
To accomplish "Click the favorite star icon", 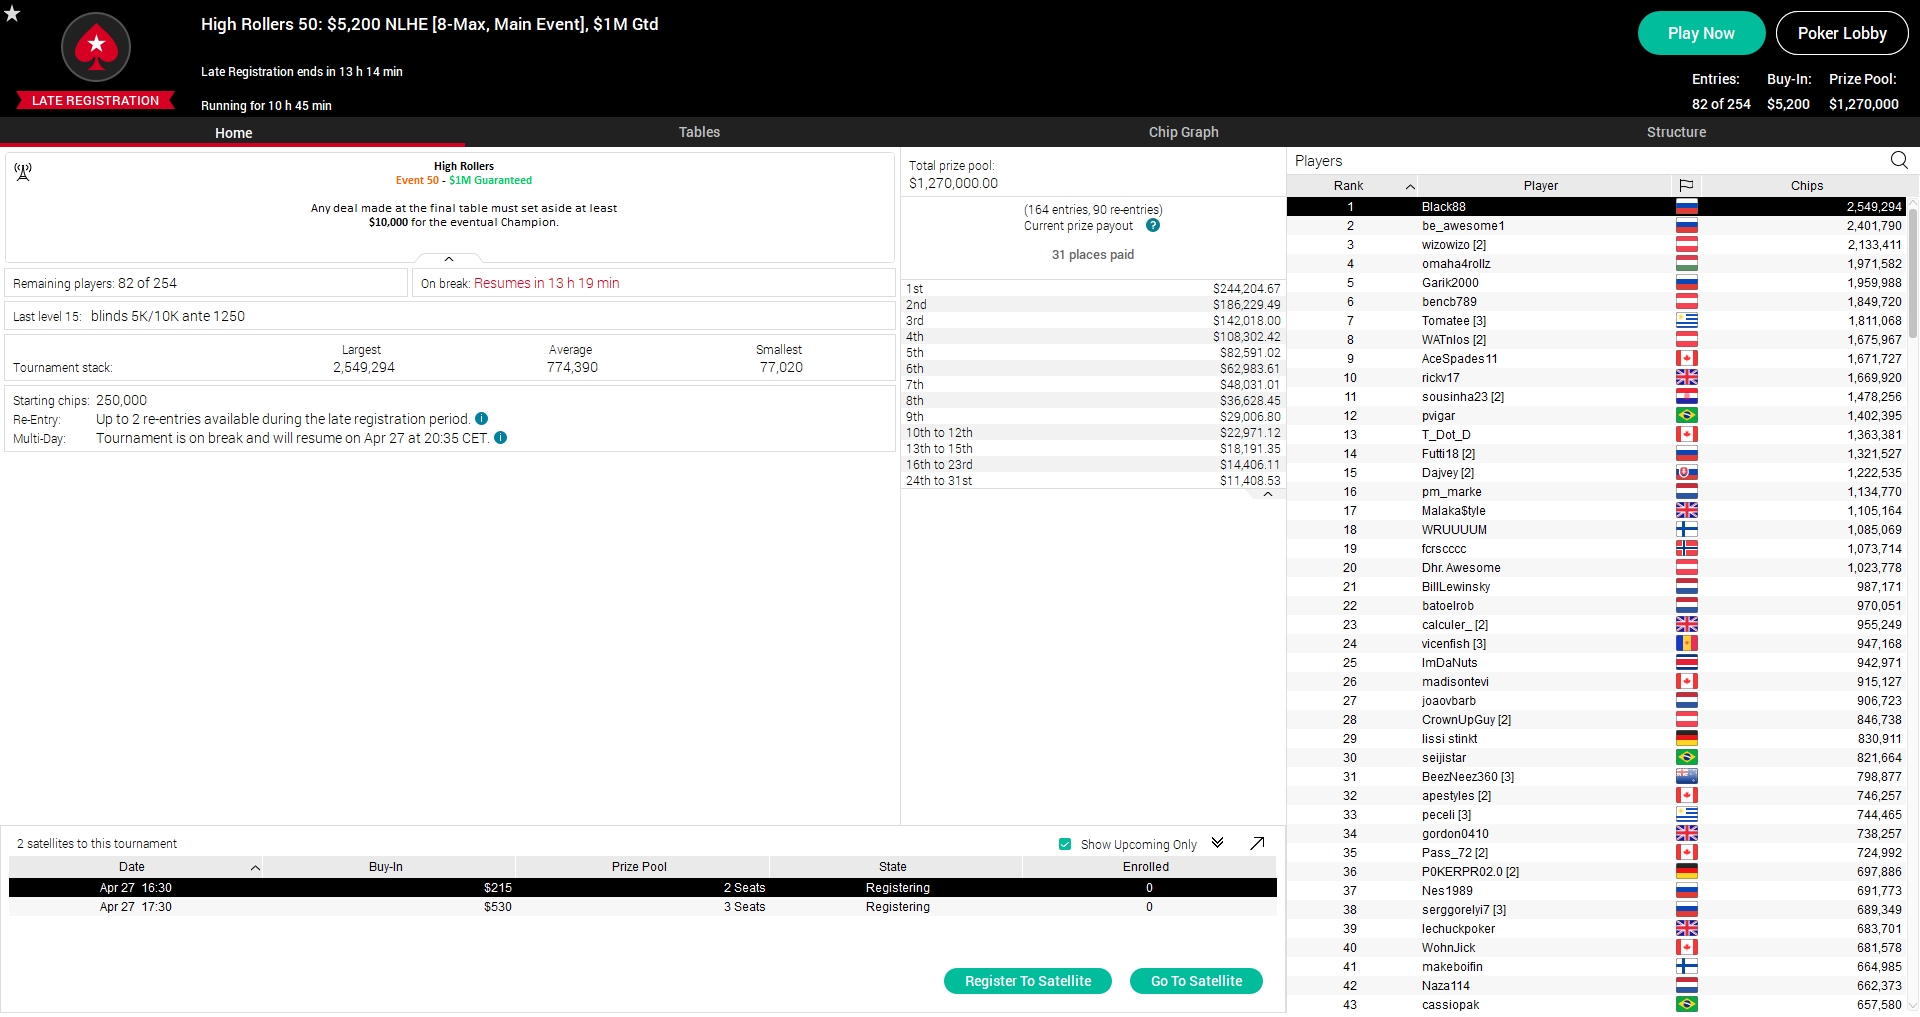I will click(12, 13).
